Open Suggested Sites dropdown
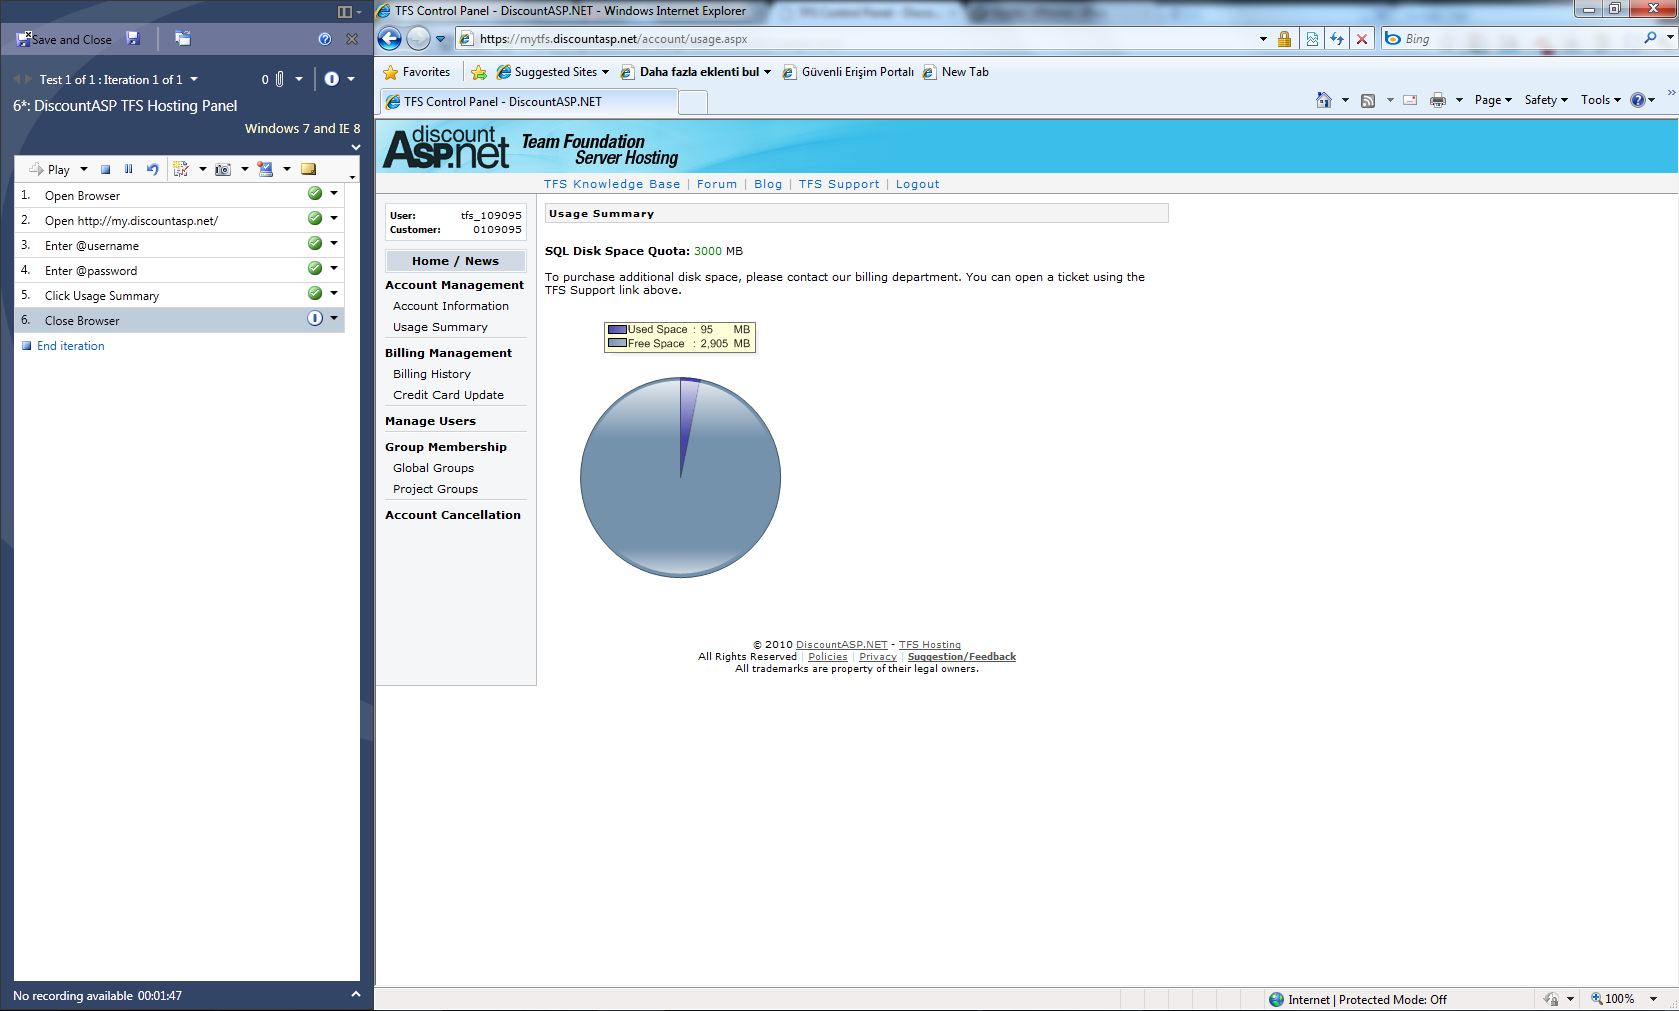 553,72
